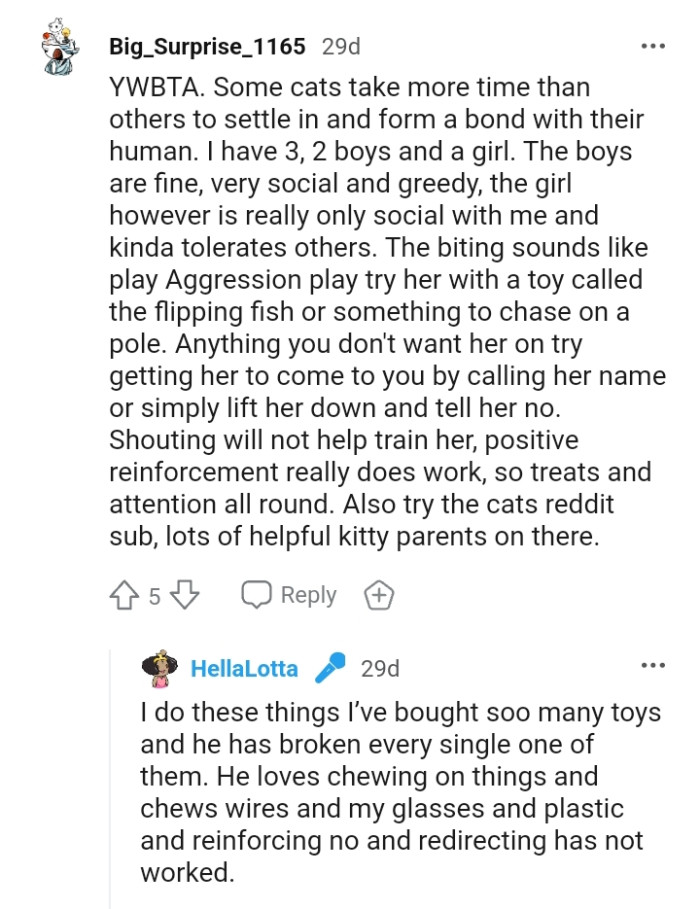The image size is (700, 909).
Task: Click the vote score showing 5
Action: 155,597
